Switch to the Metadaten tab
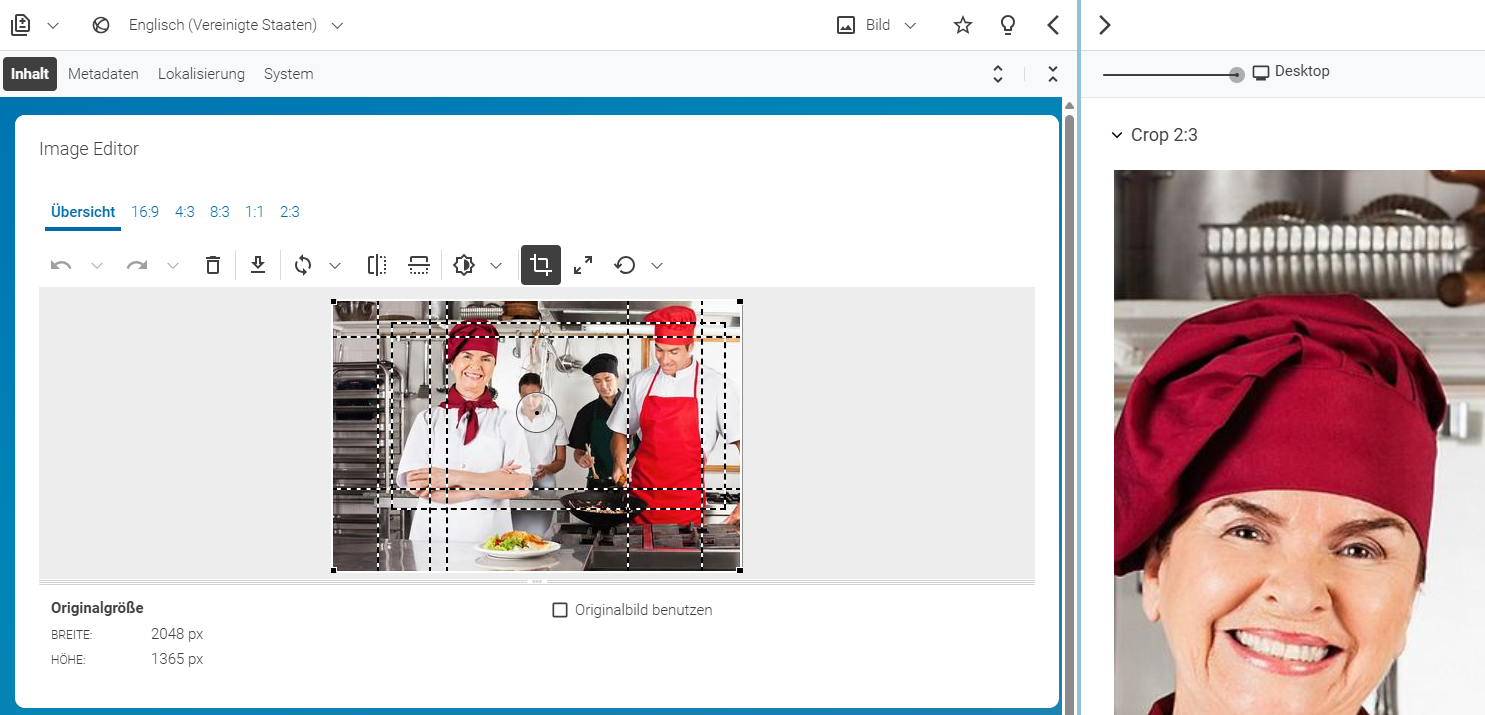Screen dimensions: 1485x715 point(103,74)
